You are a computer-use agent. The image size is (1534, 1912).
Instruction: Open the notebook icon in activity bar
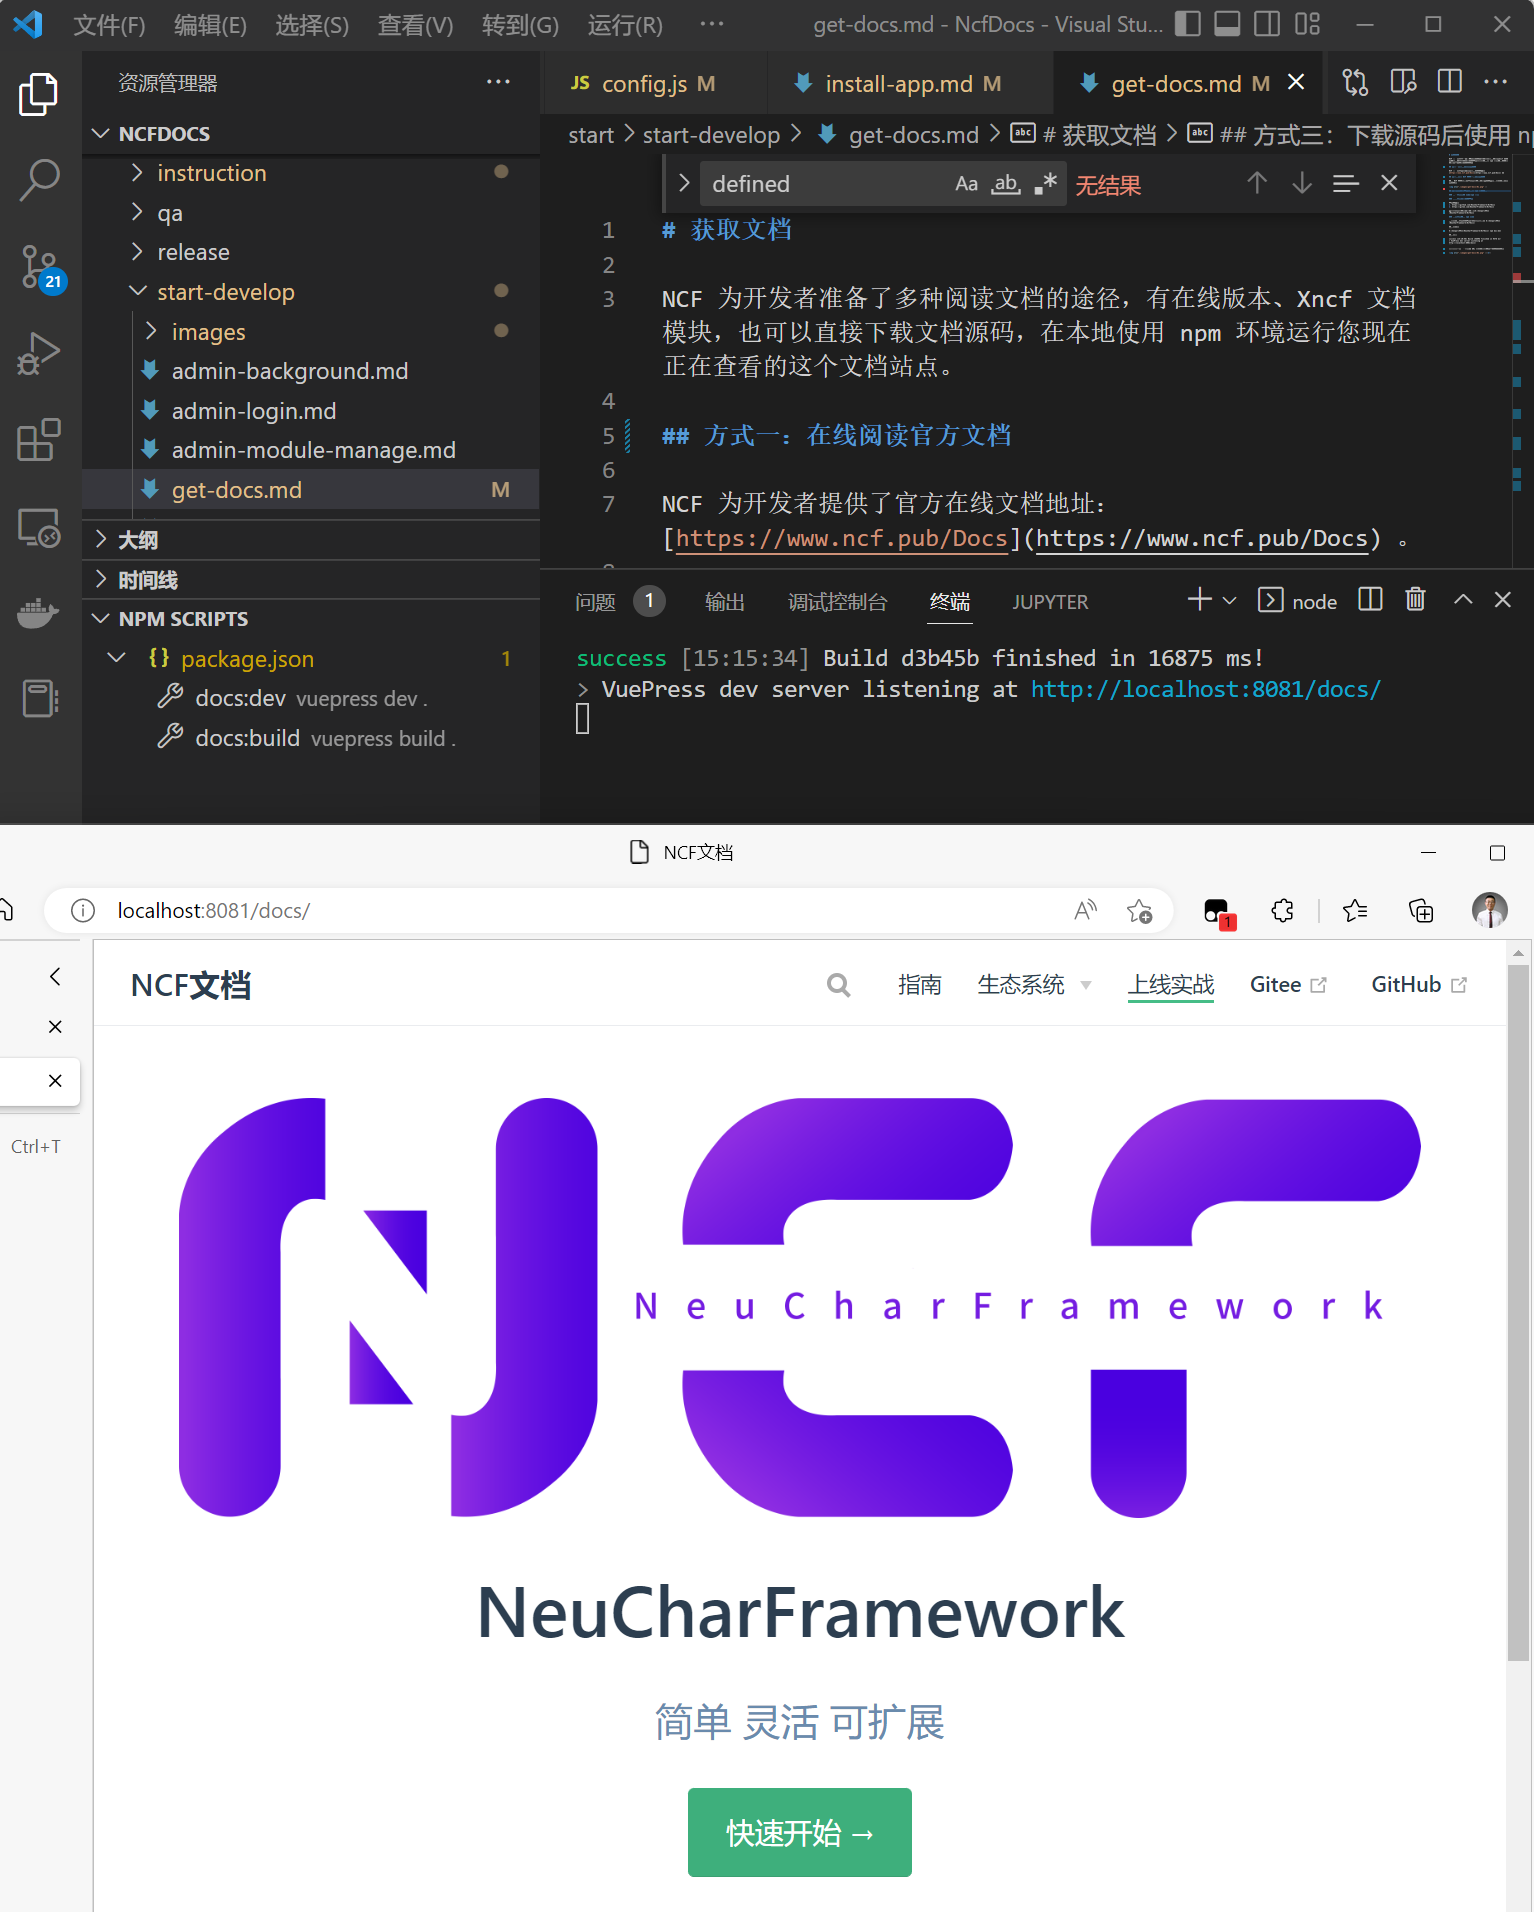(x=39, y=698)
